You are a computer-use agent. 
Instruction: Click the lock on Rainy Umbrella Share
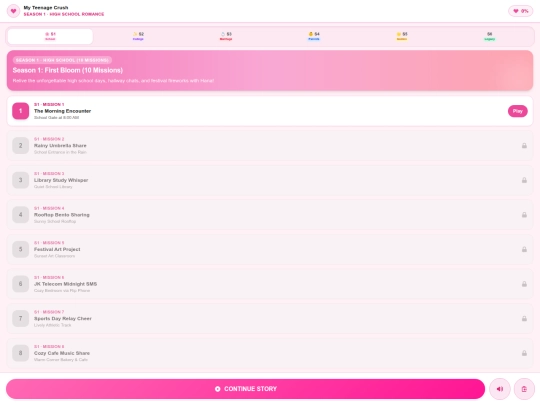click(x=524, y=146)
